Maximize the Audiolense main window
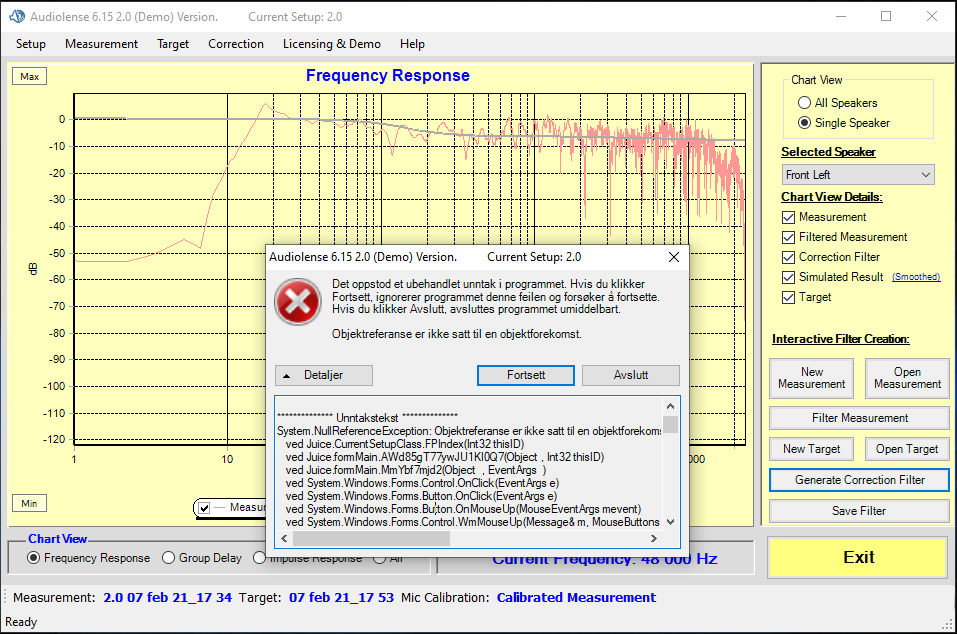This screenshot has width=957, height=634. click(x=886, y=16)
